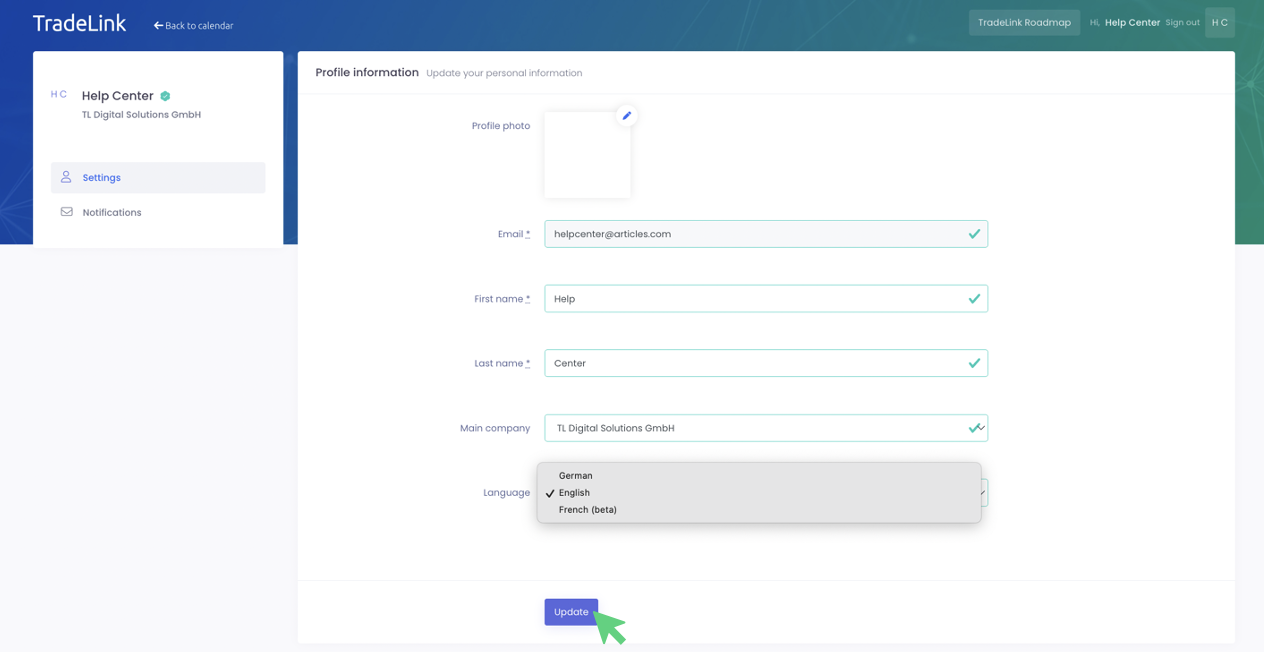This screenshot has width=1264, height=652.
Task: Click into the Email input field
Action: [x=755, y=234]
